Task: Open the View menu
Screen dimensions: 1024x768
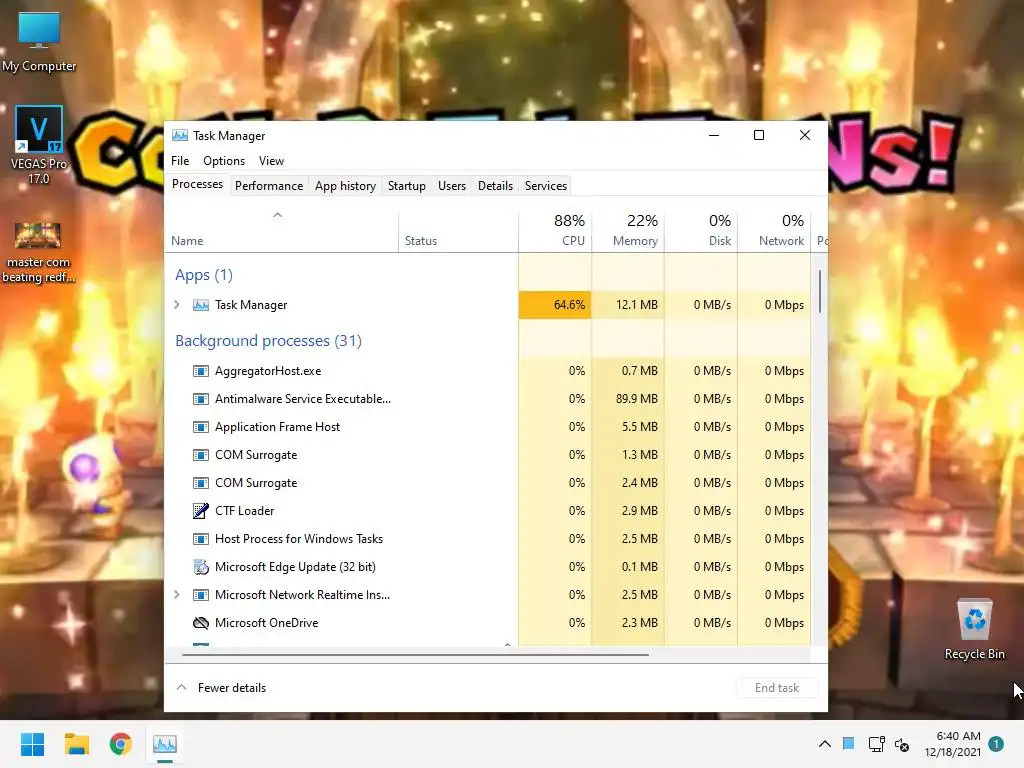Action: pyautogui.click(x=271, y=161)
